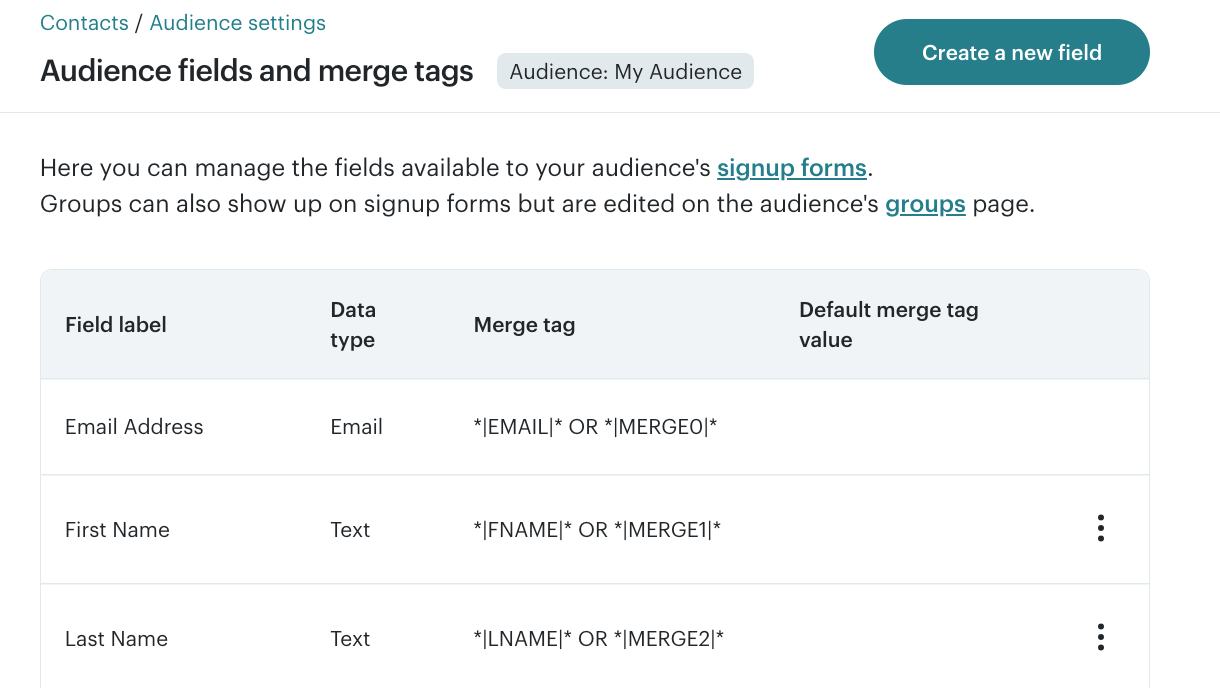Follow the signup forms link
This screenshot has height=688, width=1220.
791,167
